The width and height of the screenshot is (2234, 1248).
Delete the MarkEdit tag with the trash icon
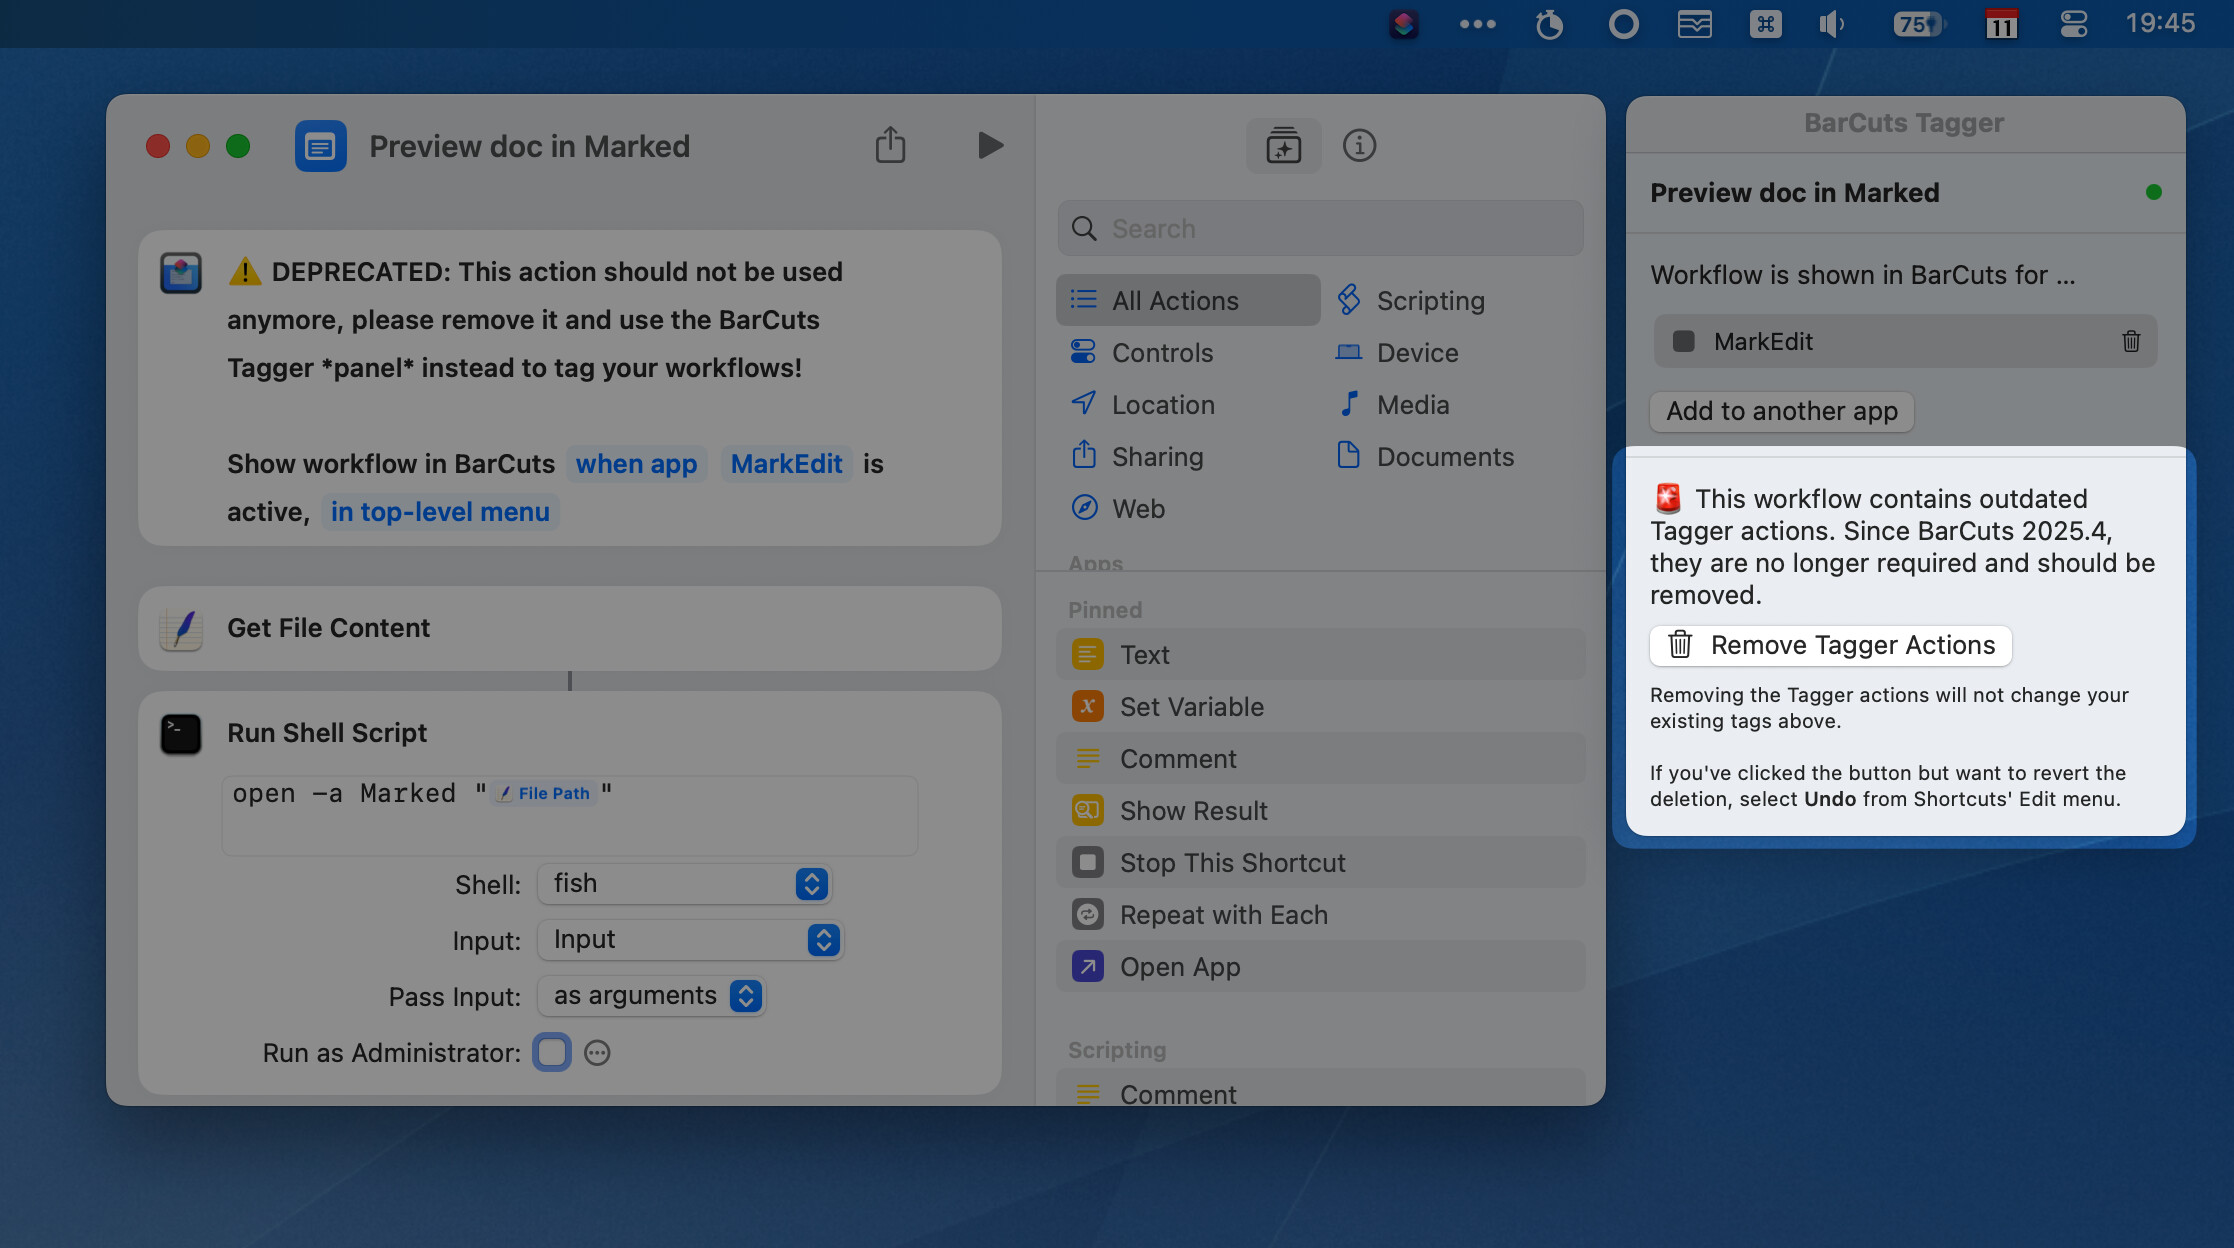click(x=2130, y=342)
